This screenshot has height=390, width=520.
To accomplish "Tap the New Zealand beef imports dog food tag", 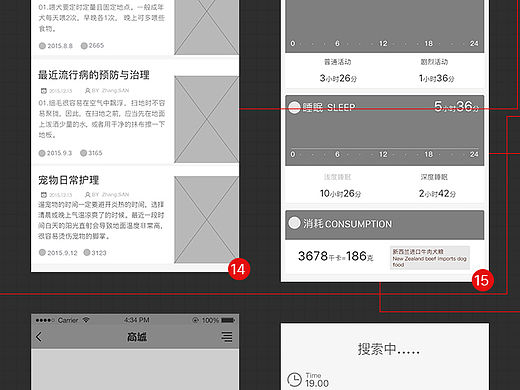I will point(430,258).
